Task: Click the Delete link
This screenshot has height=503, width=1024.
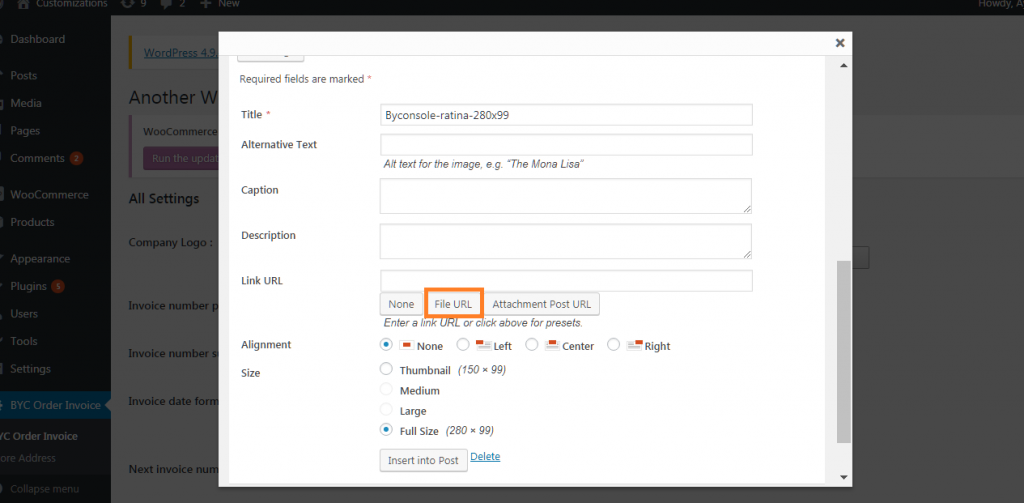Action: tap(485, 457)
